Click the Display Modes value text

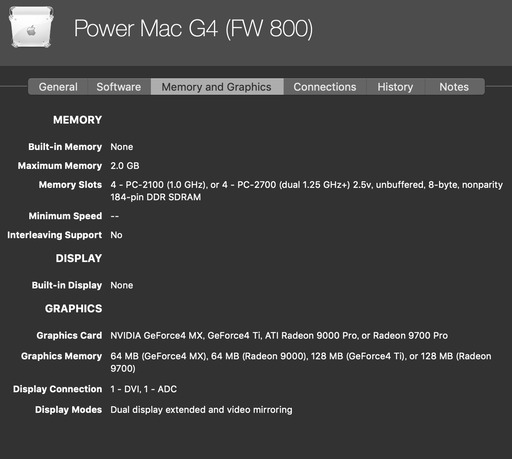tap(201, 410)
